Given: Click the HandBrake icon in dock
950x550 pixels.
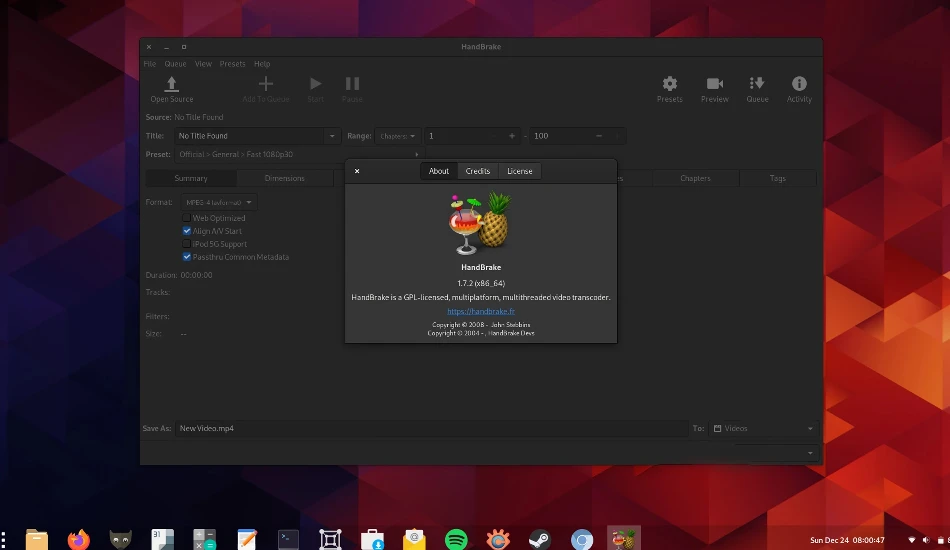Looking at the screenshot, I should coord(624,539).
